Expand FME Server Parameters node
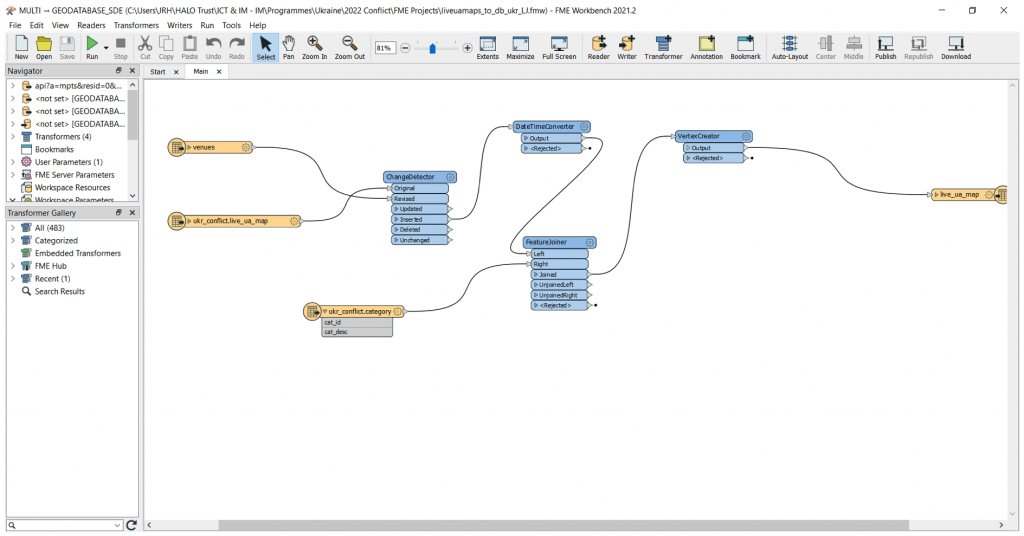Viewport: 1024px width, 536px height. coord(12,175)
